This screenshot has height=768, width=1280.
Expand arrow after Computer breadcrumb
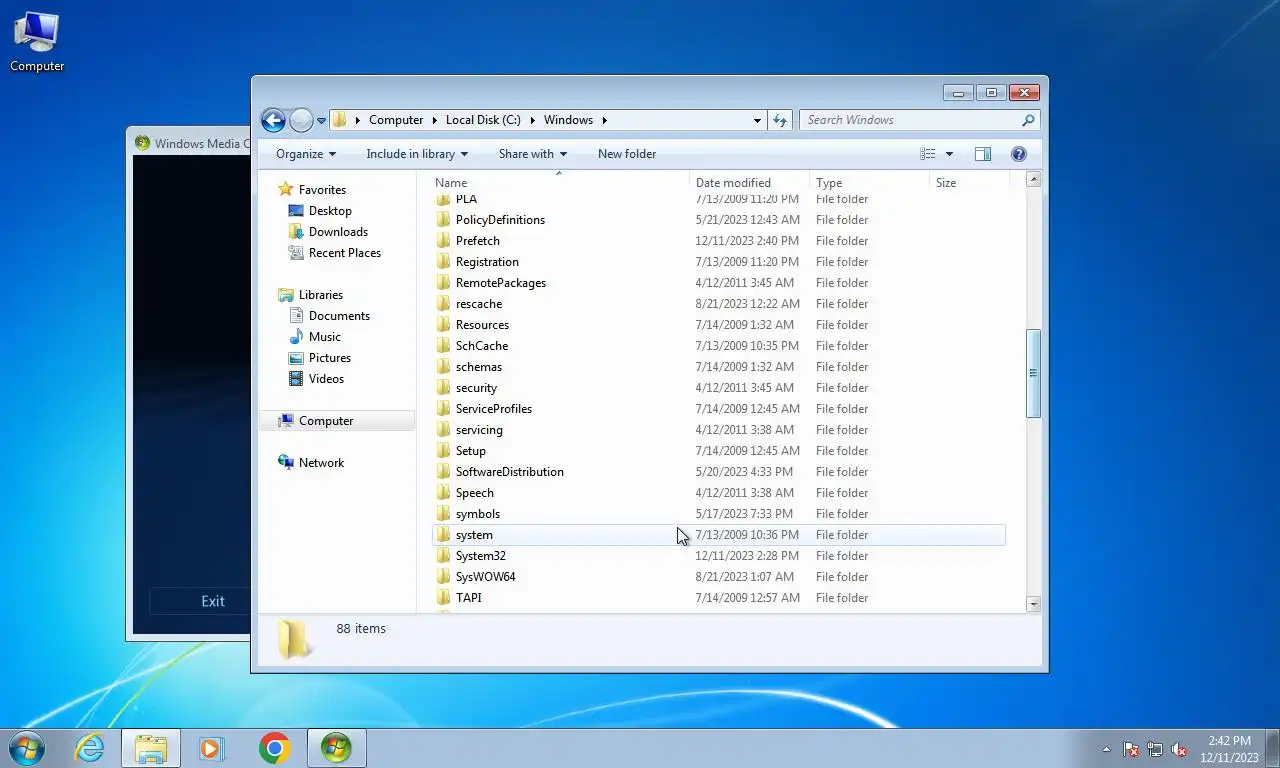434,120
